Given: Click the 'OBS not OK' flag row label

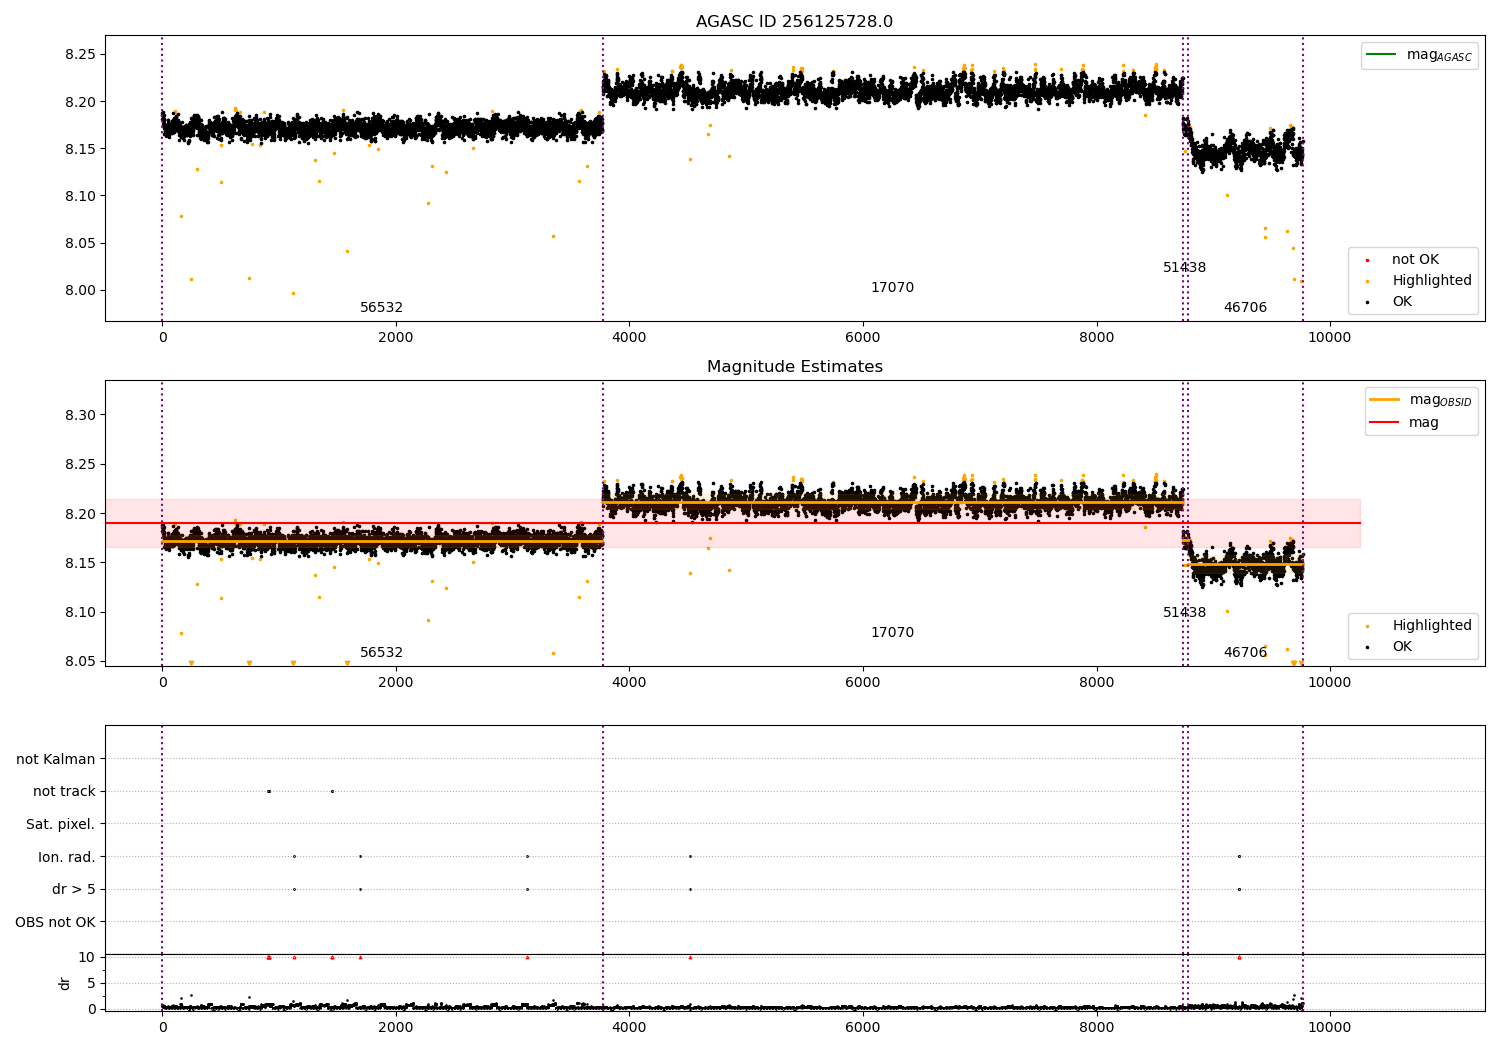Looking at the screenshot, I should 56,922.
